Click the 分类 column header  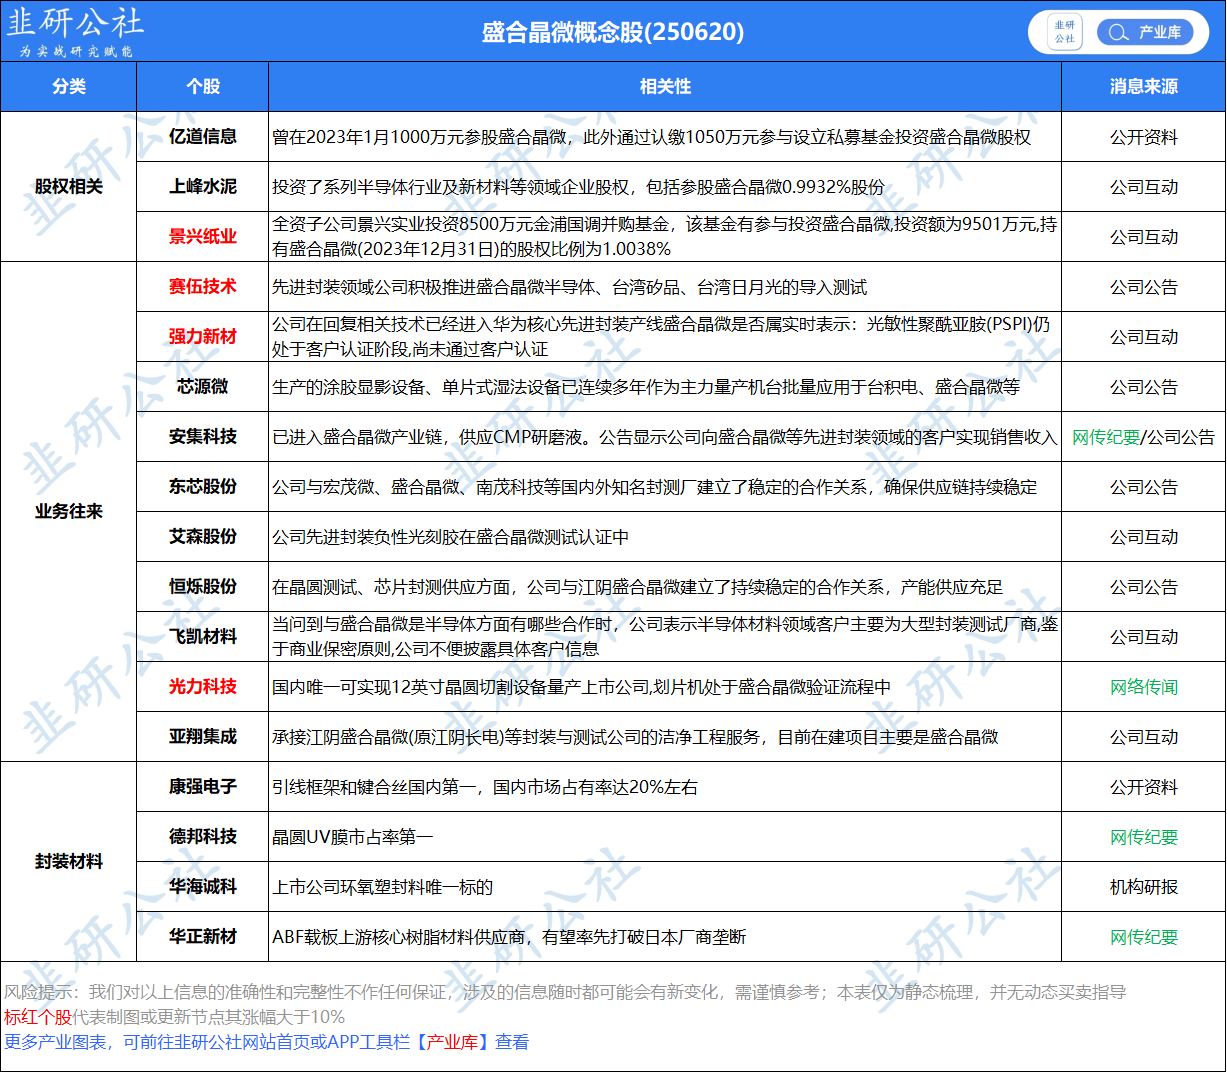coord(69,87)
